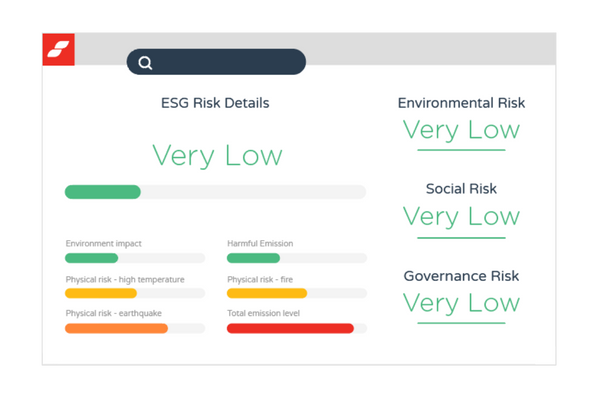
Task: Select the earthquake risk orange bar
Action: pos(134,328)
